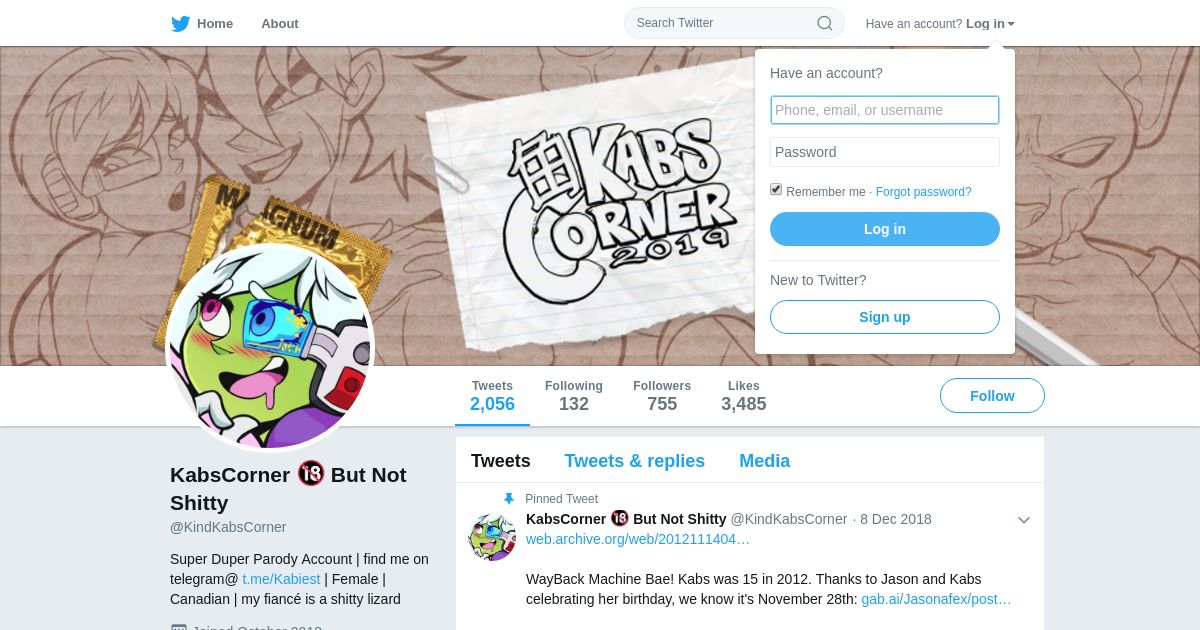
Task: Click the search magnifier icon
Action: point(825,23)
